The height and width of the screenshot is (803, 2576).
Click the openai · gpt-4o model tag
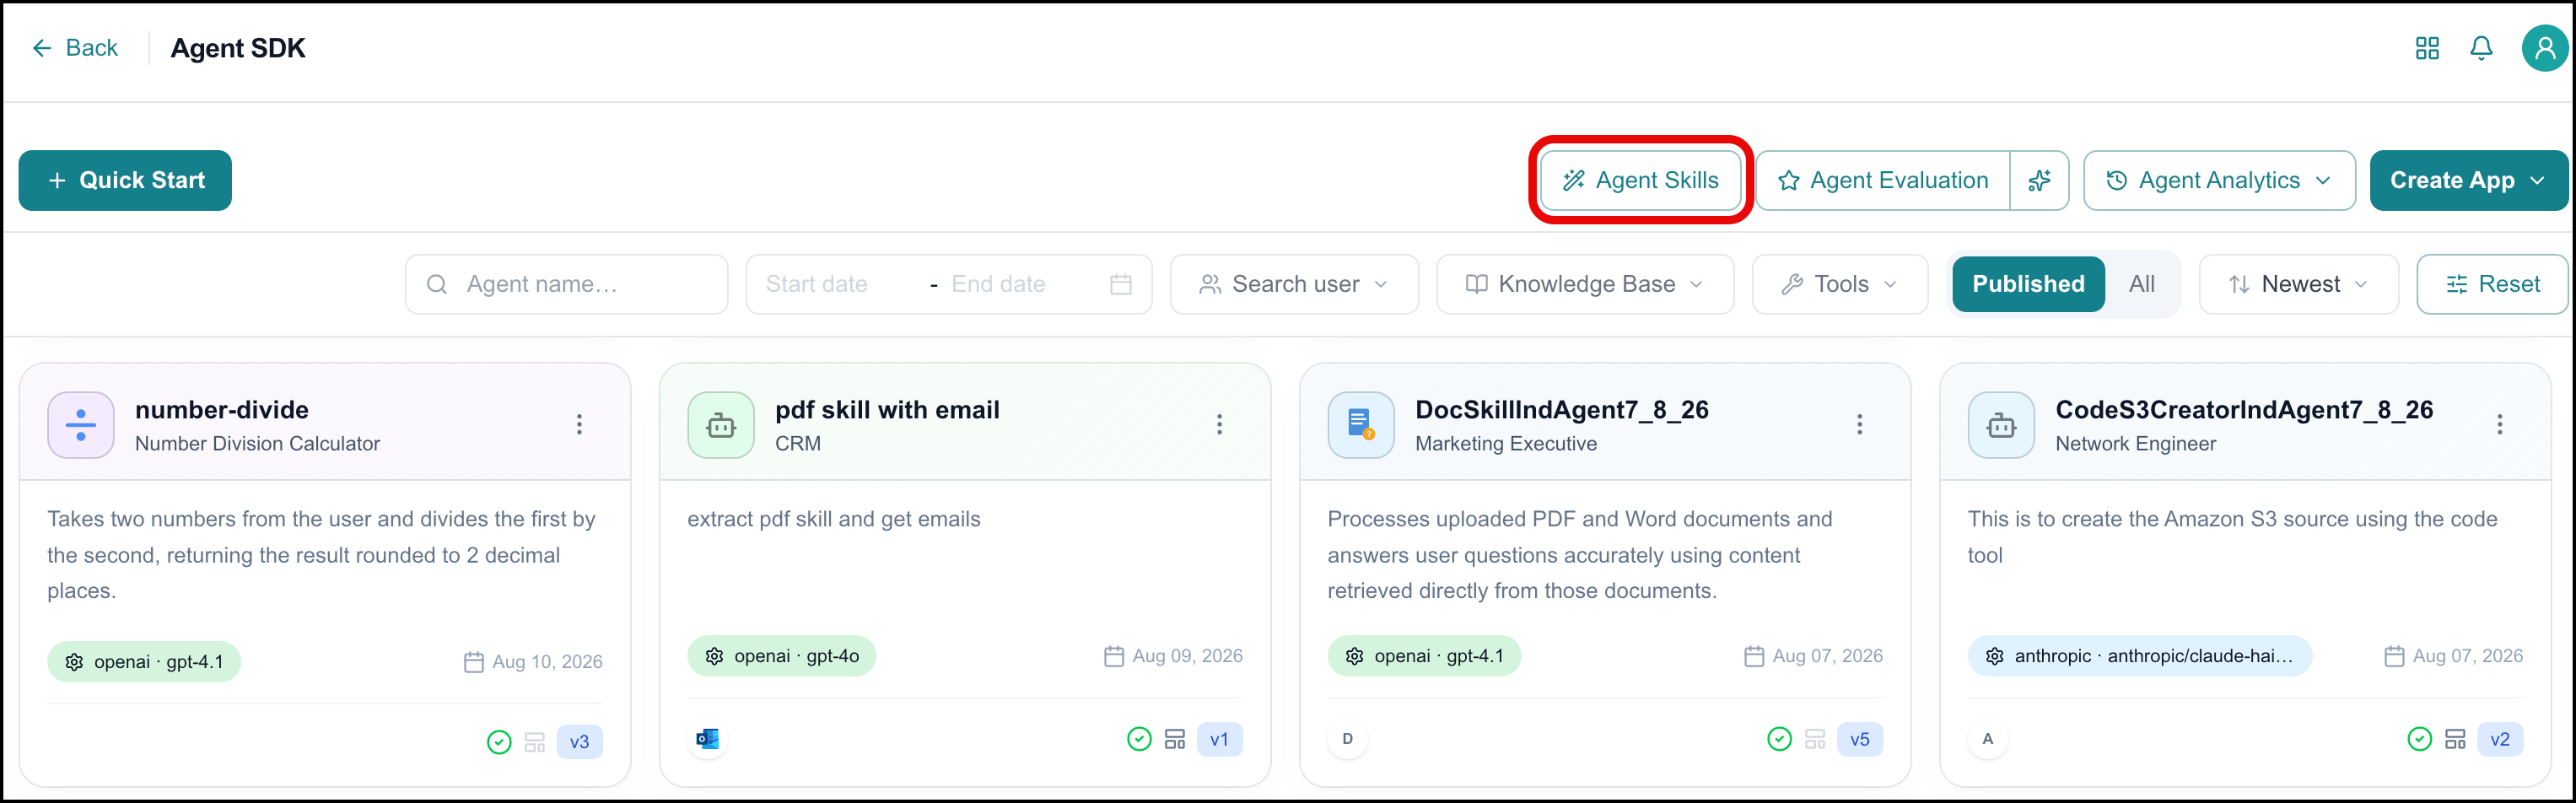point(781,656)
